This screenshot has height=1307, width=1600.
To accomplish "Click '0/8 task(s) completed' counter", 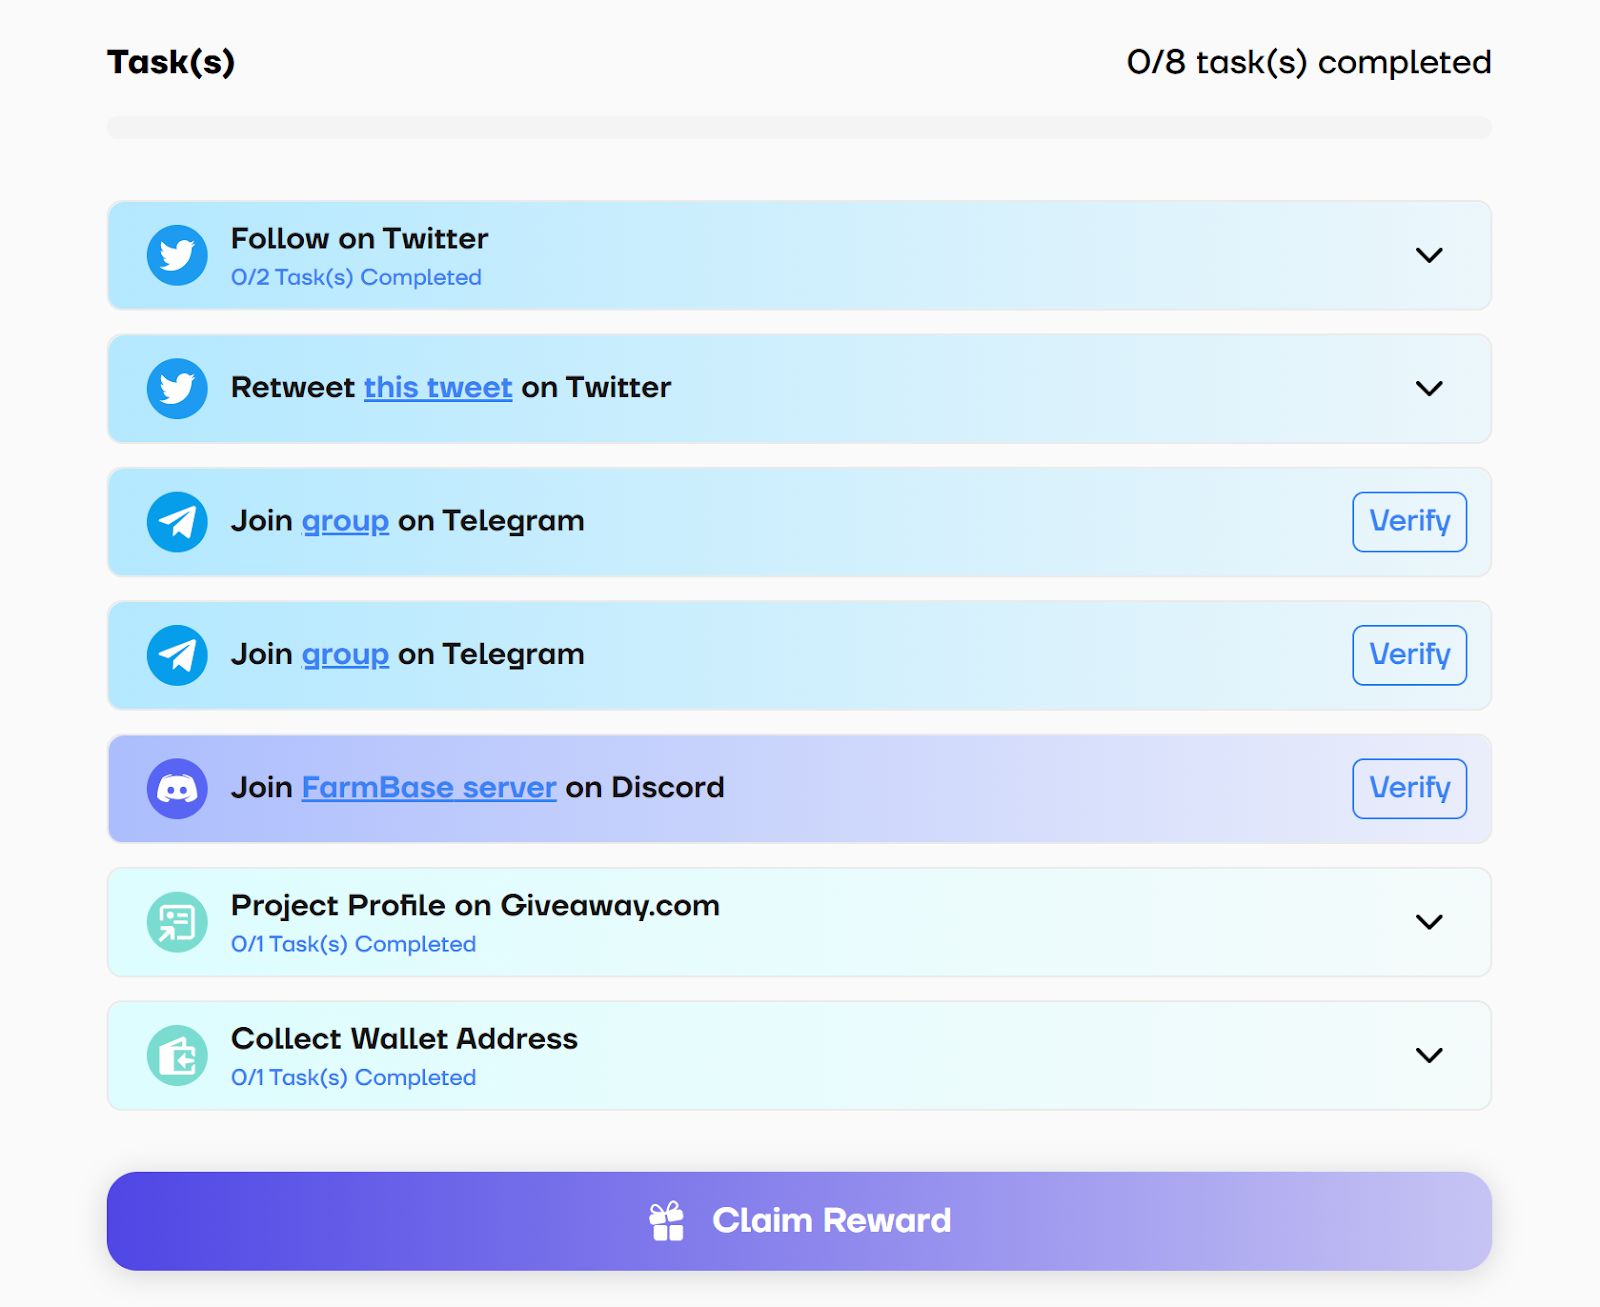I will [1309, 62].
